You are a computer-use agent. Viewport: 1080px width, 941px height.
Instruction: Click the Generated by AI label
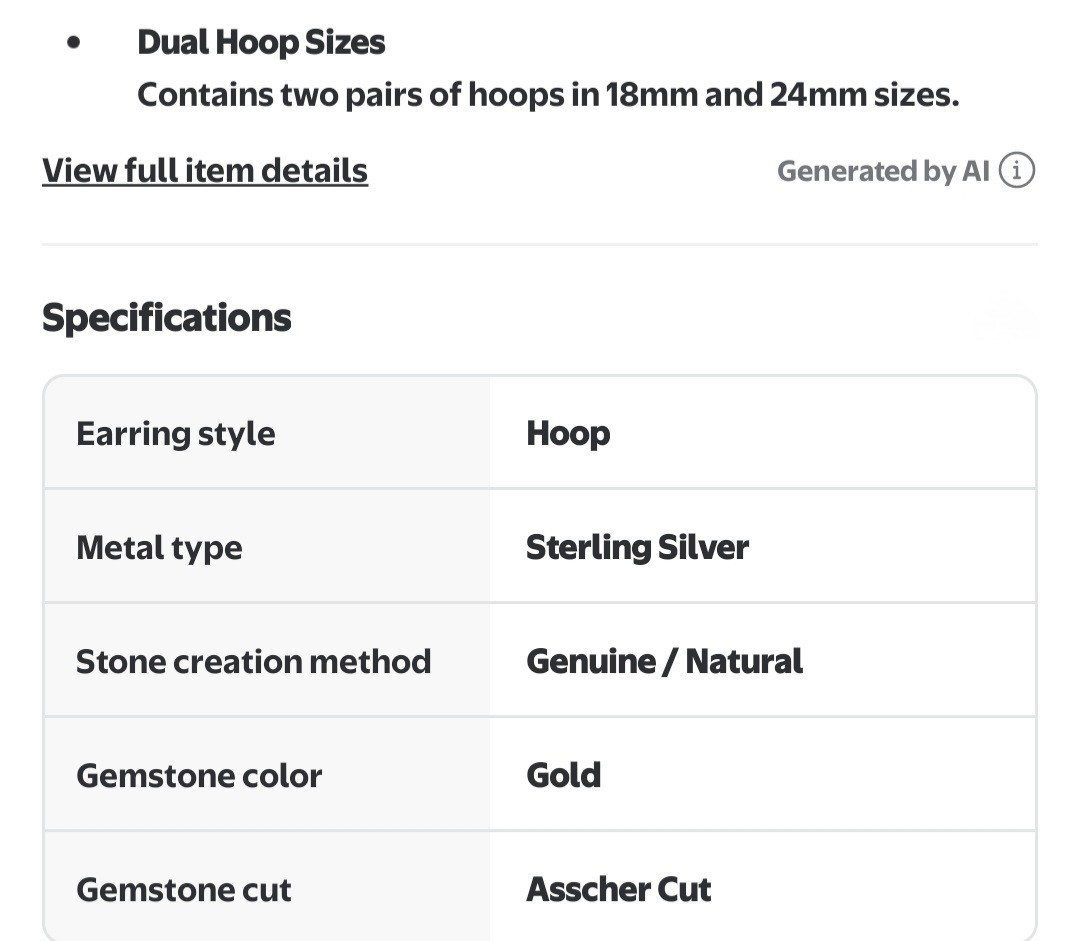pyautogui.click(x=883, y=171)
